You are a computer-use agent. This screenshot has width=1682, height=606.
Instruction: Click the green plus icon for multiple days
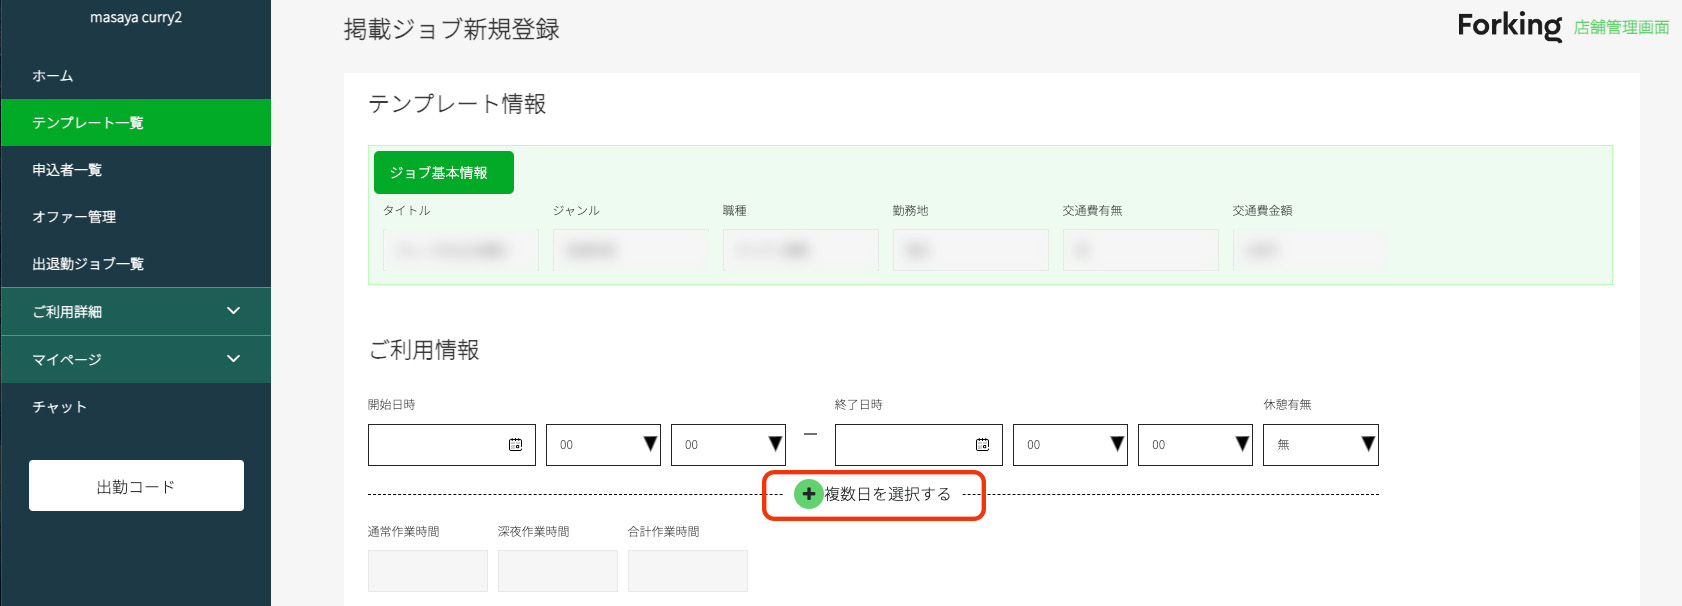[808, 494]
